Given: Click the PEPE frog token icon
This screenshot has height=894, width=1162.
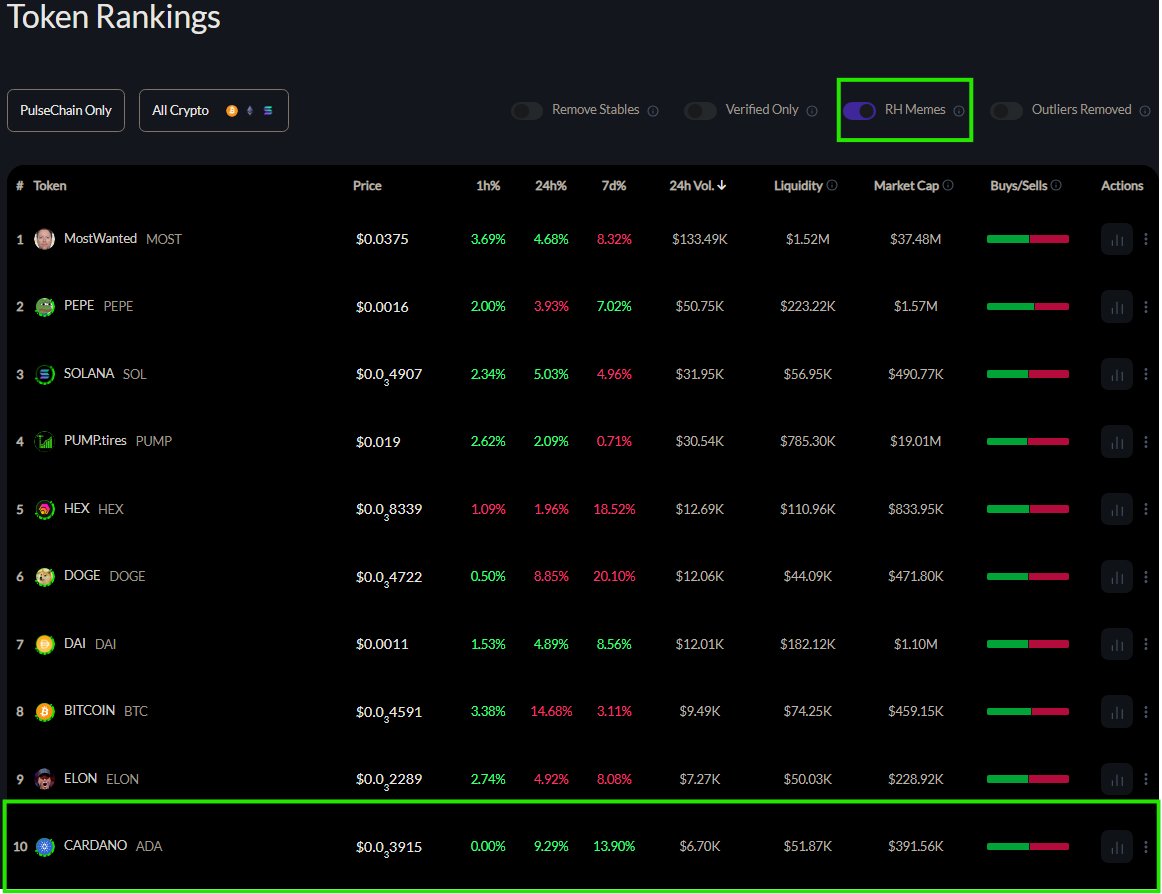Looking at the screenshot, I should coord(44,307).
